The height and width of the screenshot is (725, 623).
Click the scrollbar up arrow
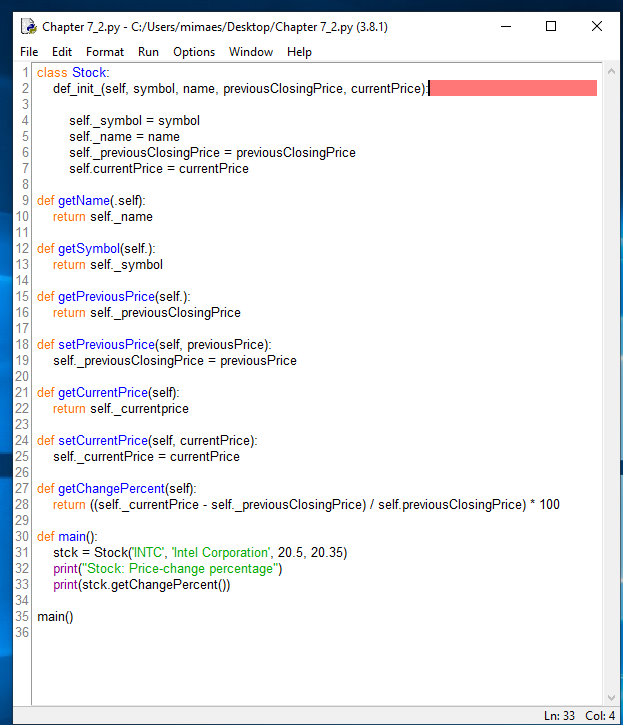point(611,72)
